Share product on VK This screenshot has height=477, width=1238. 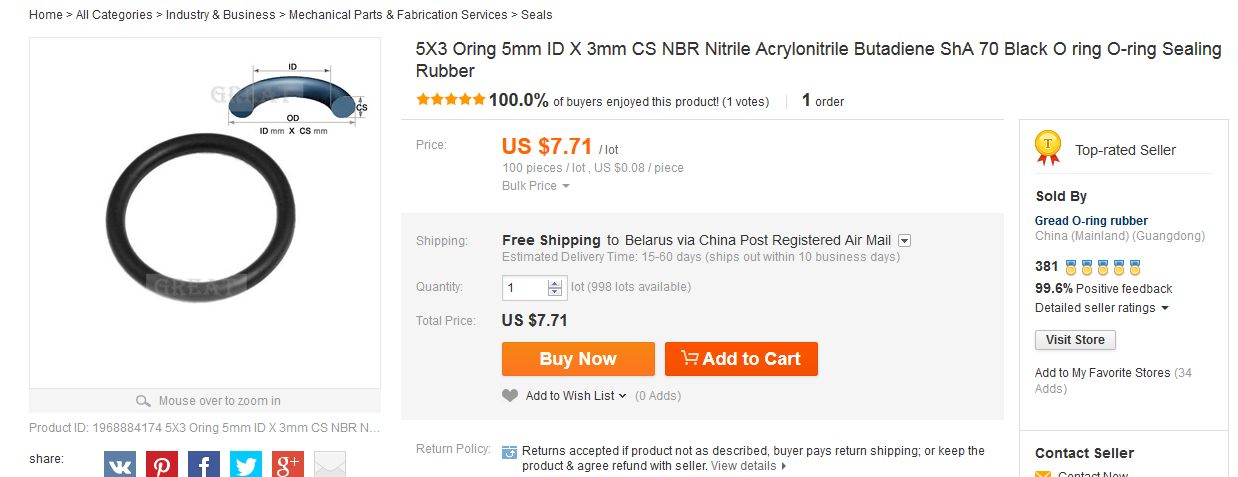click(x=120, y=465)
